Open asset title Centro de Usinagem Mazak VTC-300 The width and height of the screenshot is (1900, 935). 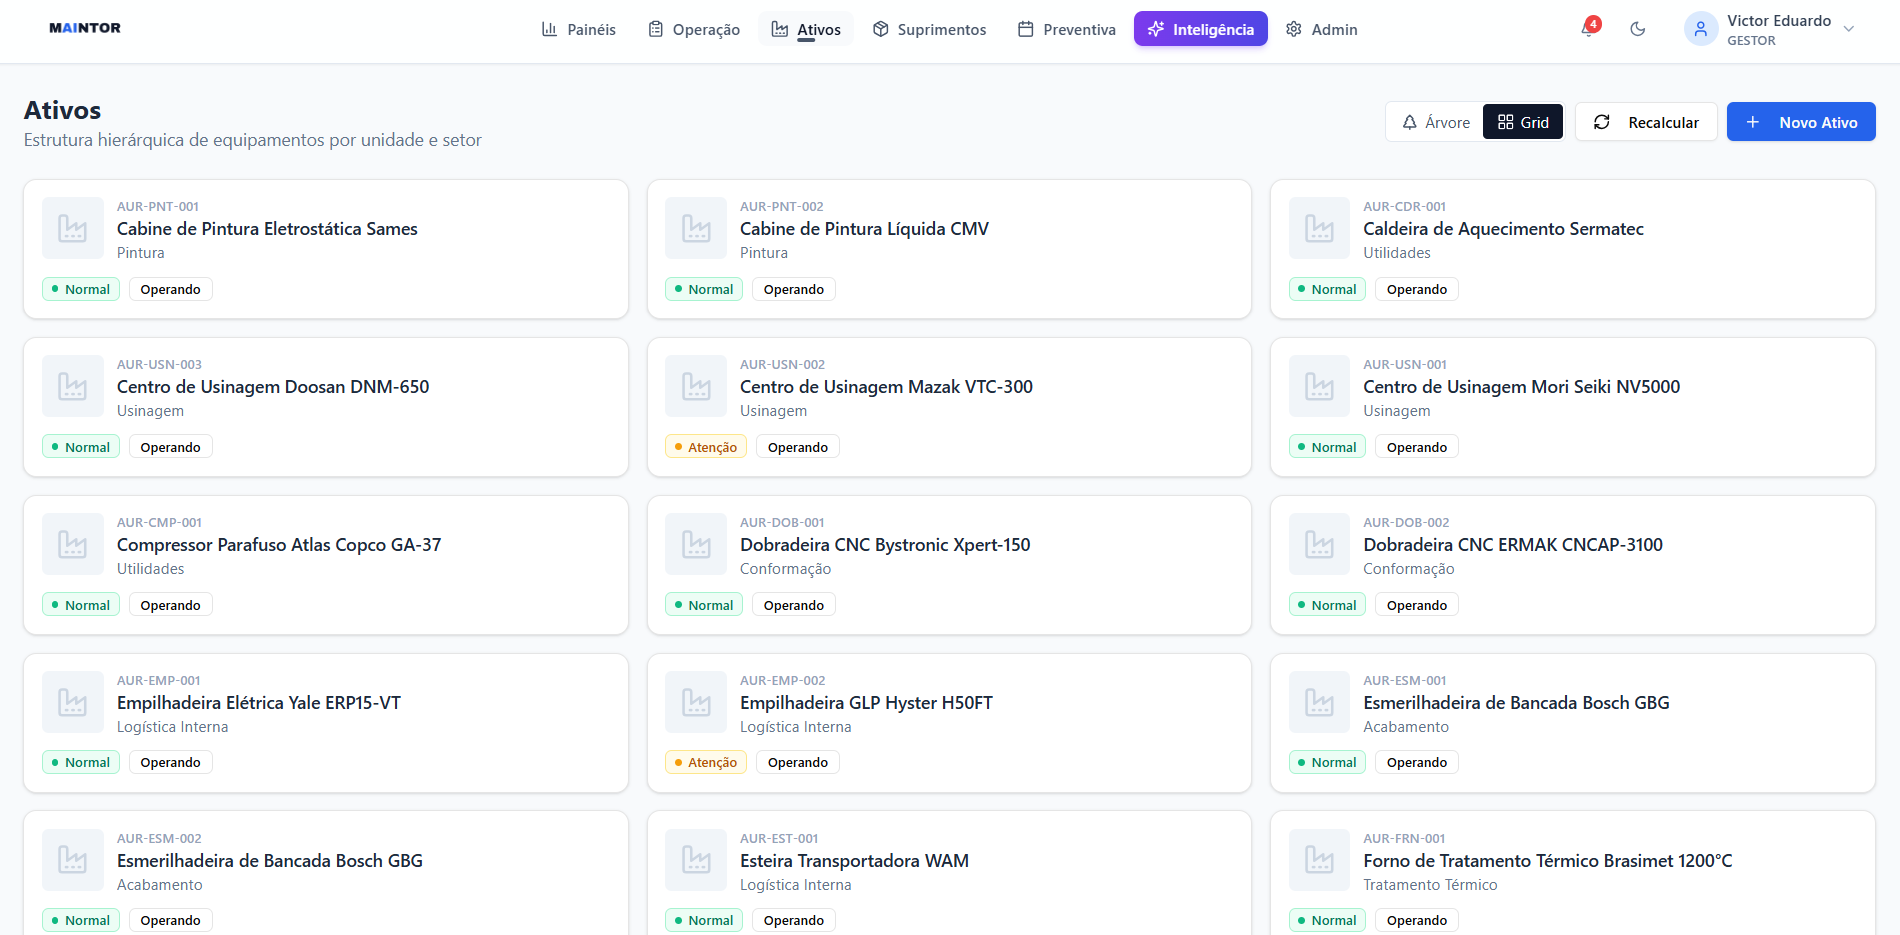tap(886, 387)
